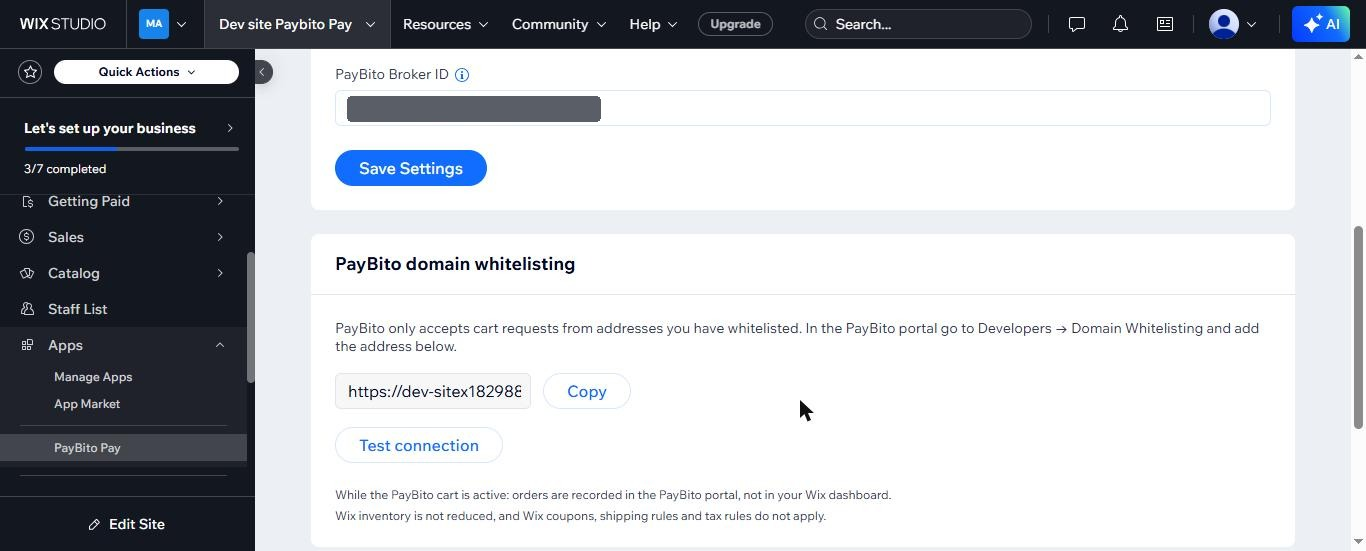Open the chat messages icon

[1077, 24]
